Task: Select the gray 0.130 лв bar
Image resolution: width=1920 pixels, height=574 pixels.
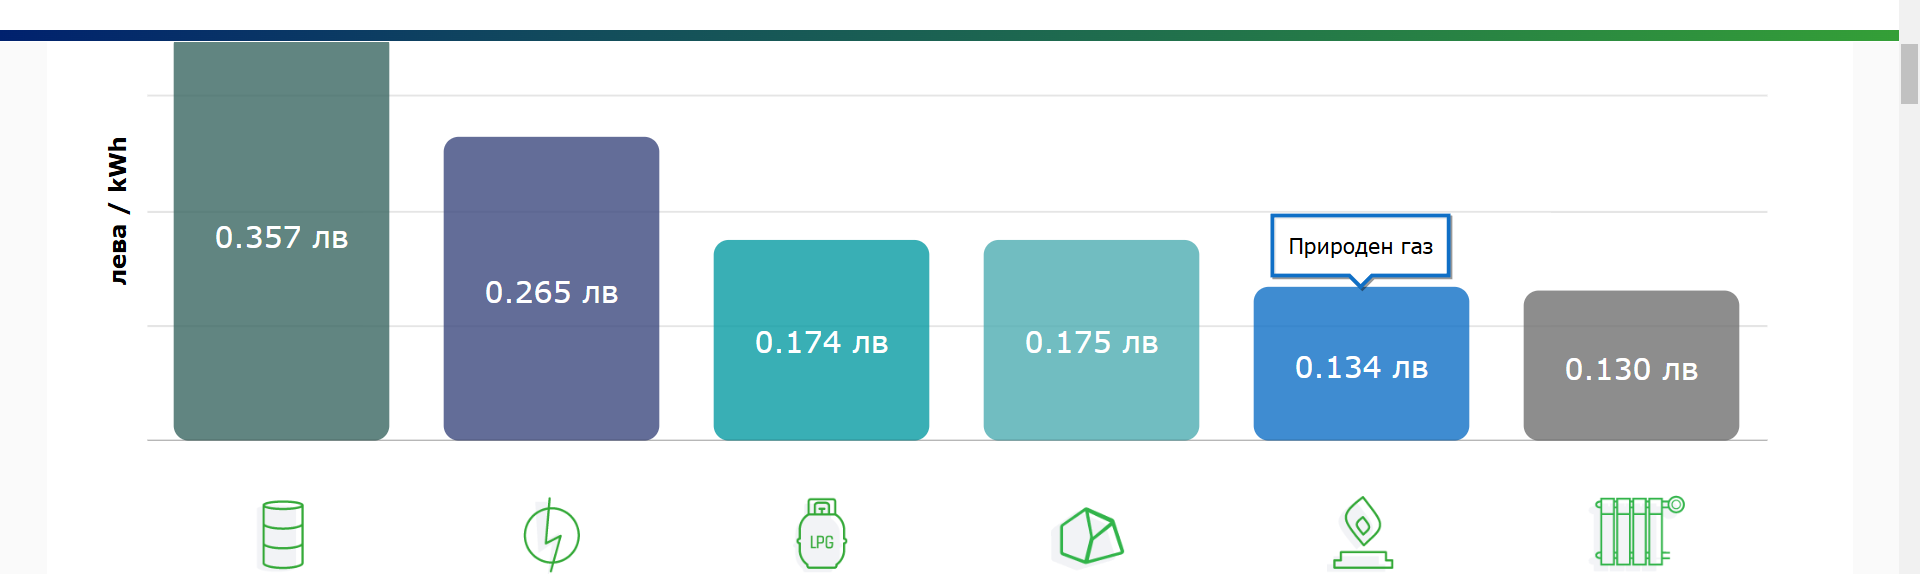Action: 1631,365
